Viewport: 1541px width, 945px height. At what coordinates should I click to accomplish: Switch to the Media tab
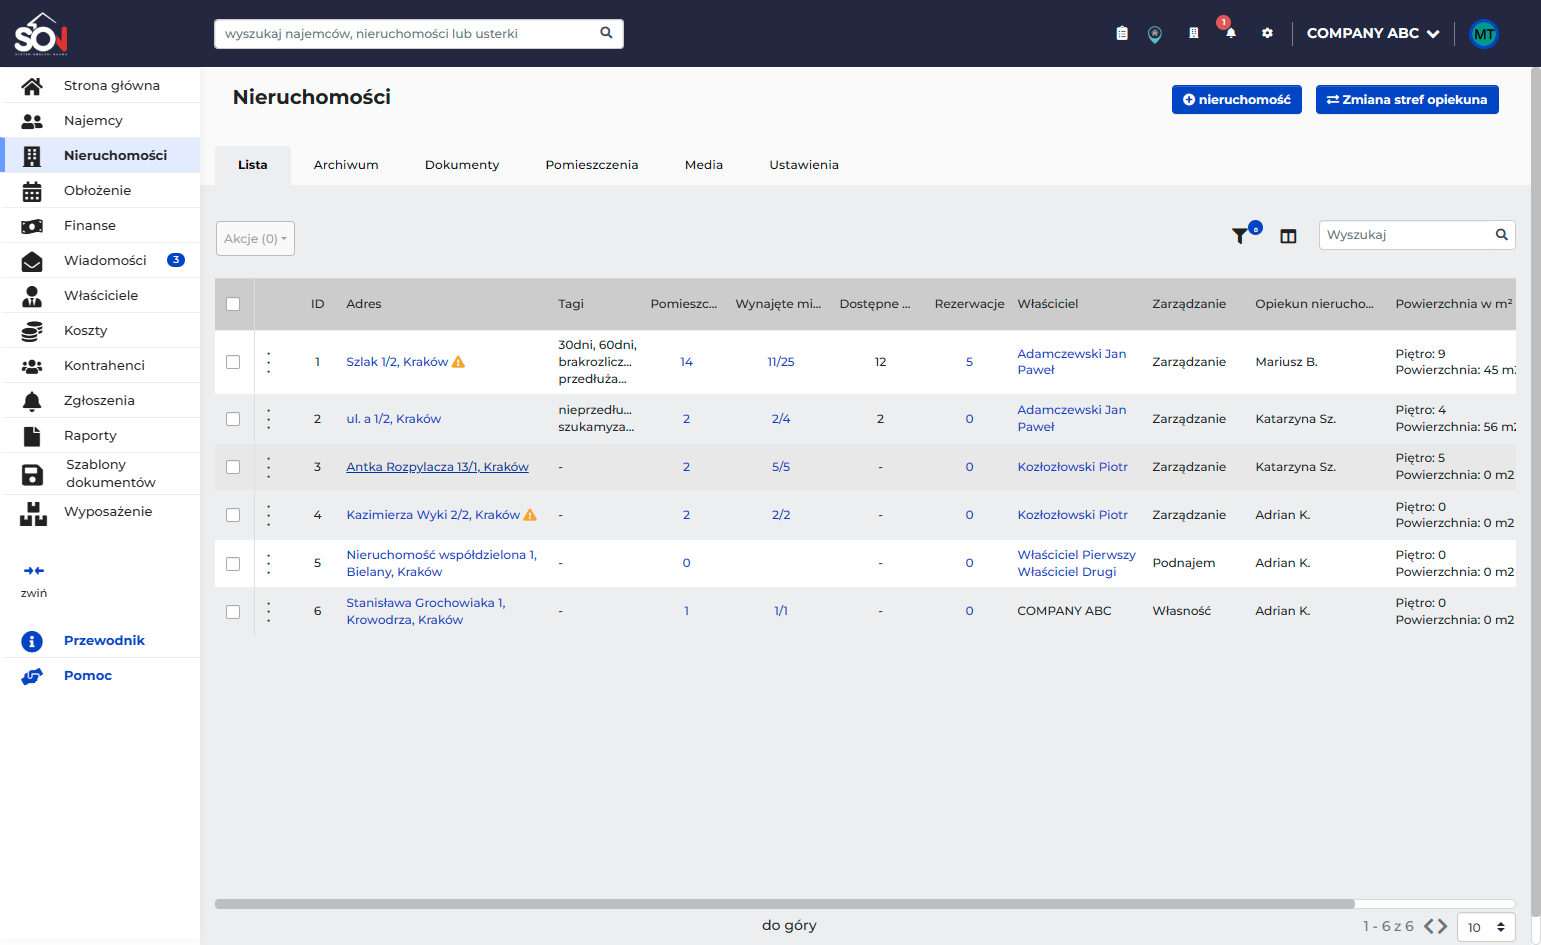704,165
